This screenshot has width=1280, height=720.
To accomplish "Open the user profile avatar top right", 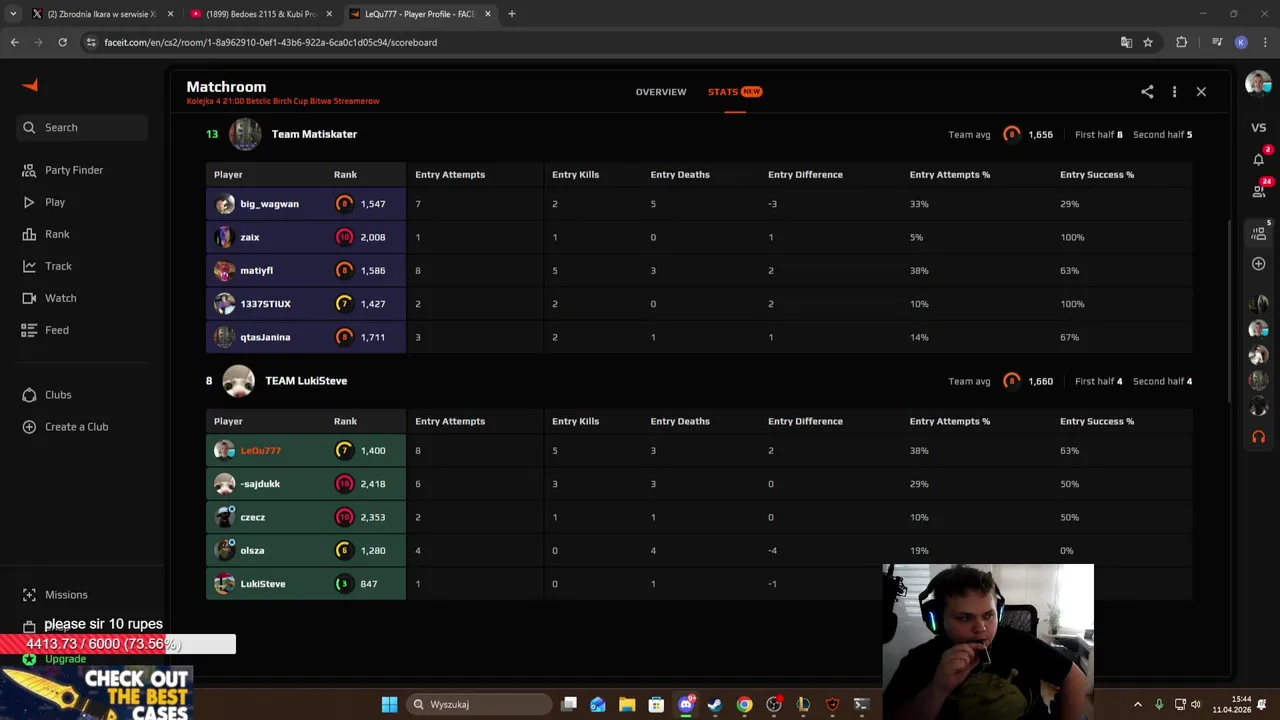I will [x=1258, y=84].
